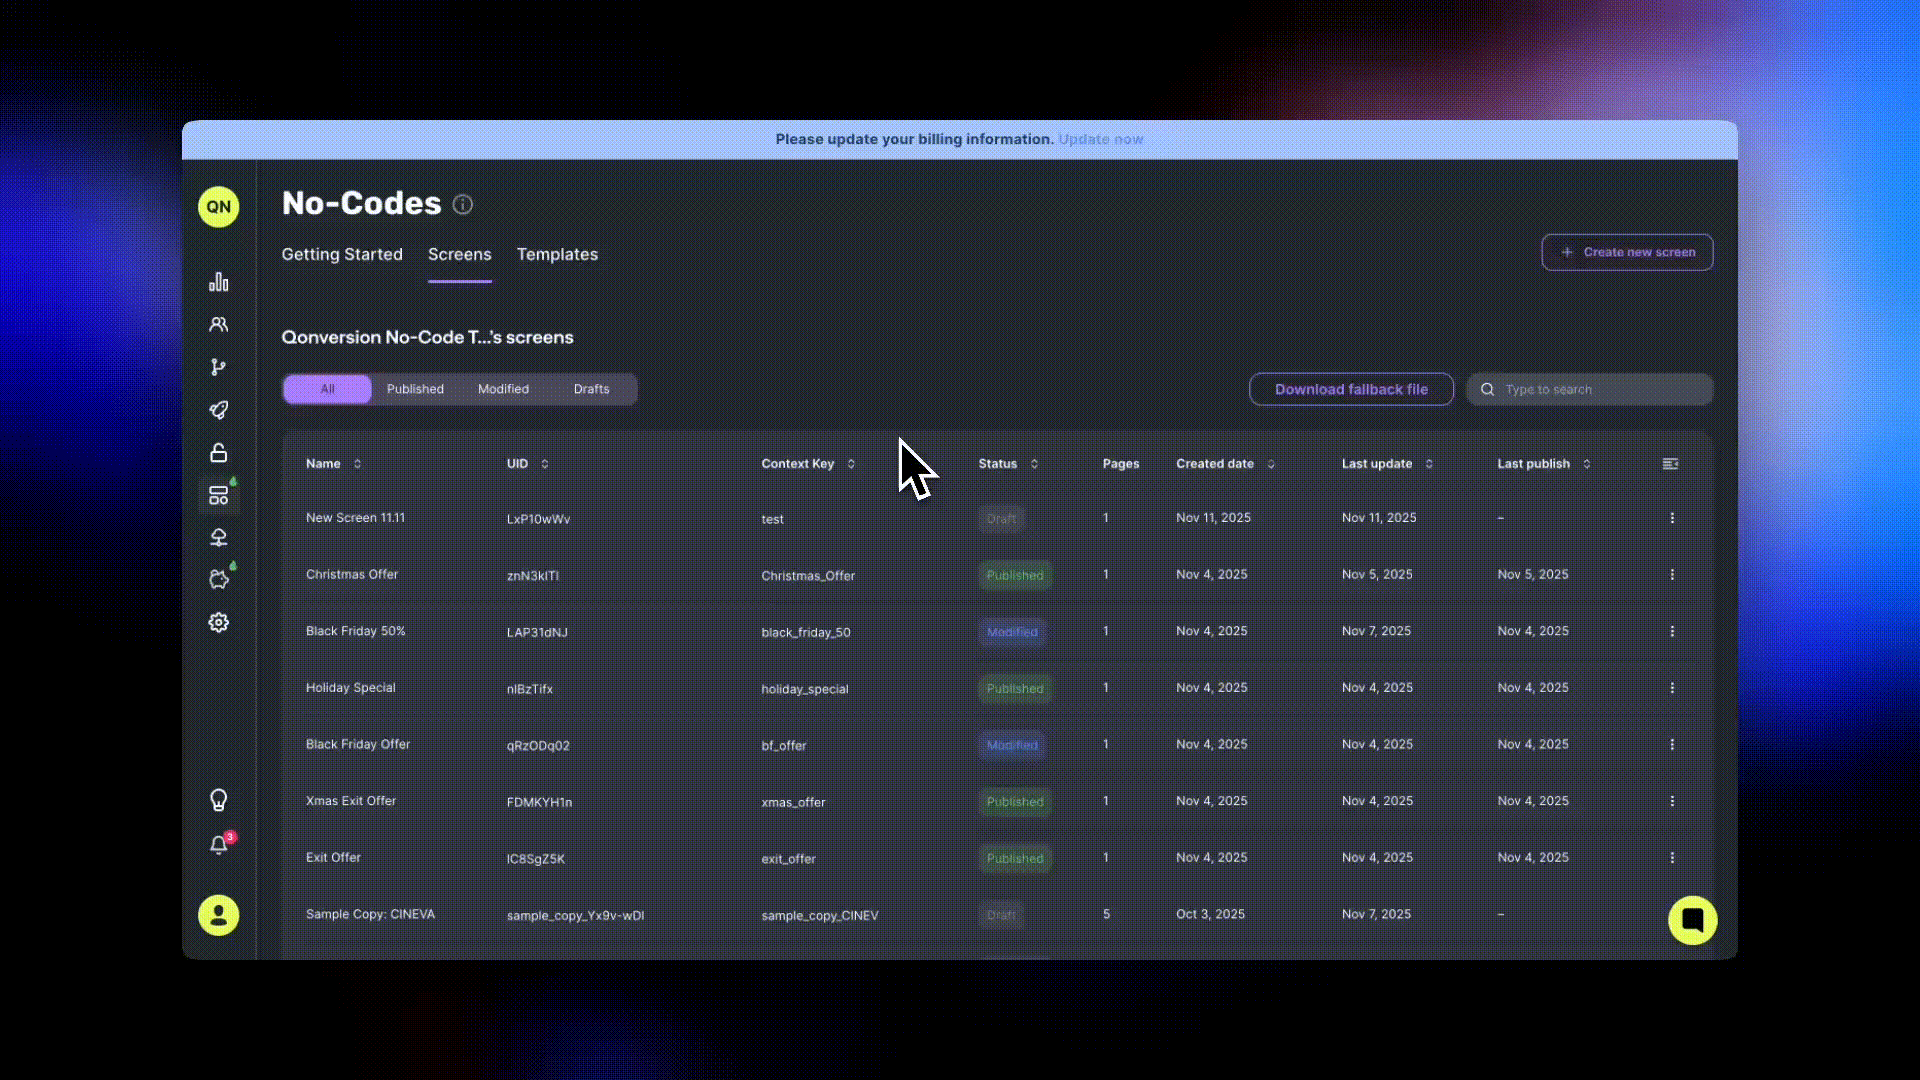Open the lock icon in the sidebar
1920x1080 pixels.
(x=218, y=453)
